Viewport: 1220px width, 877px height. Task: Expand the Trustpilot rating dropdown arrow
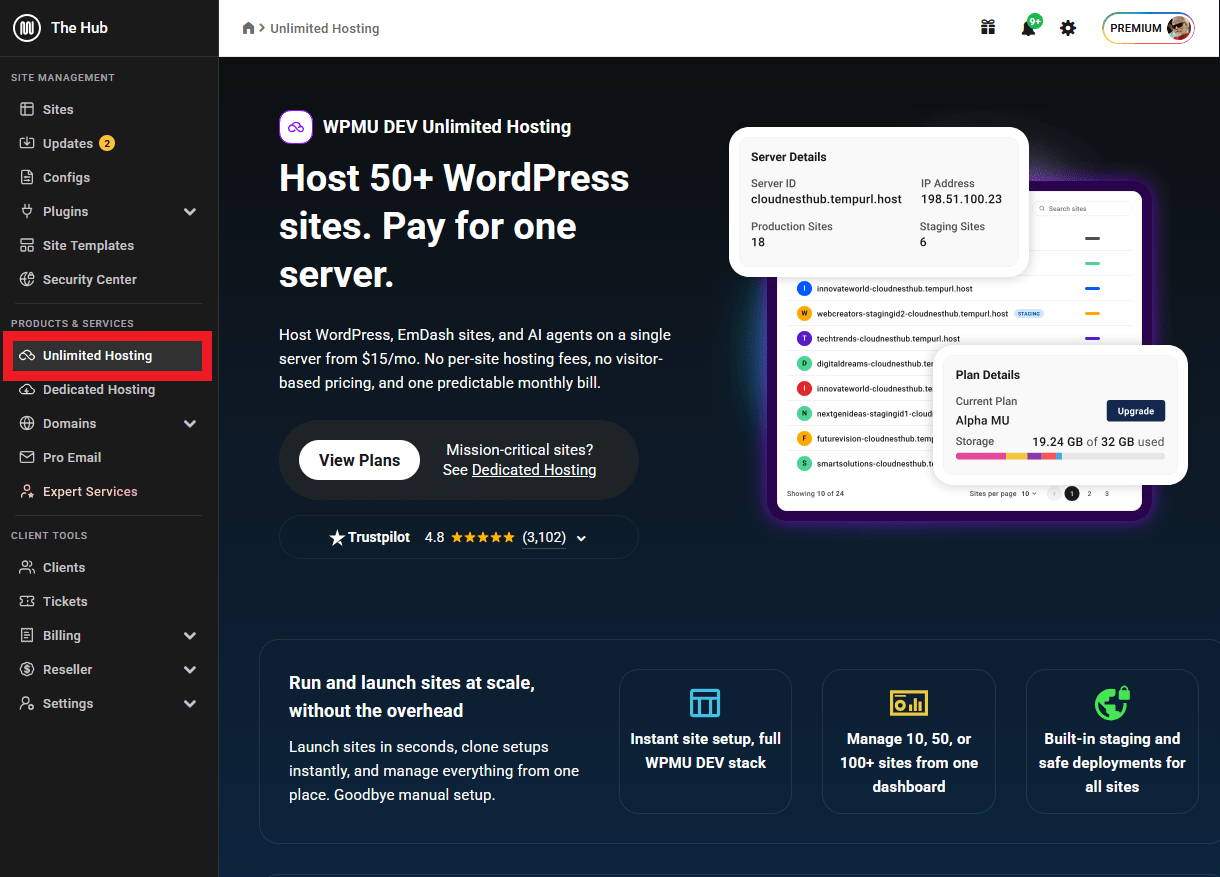tap(581, 538)
